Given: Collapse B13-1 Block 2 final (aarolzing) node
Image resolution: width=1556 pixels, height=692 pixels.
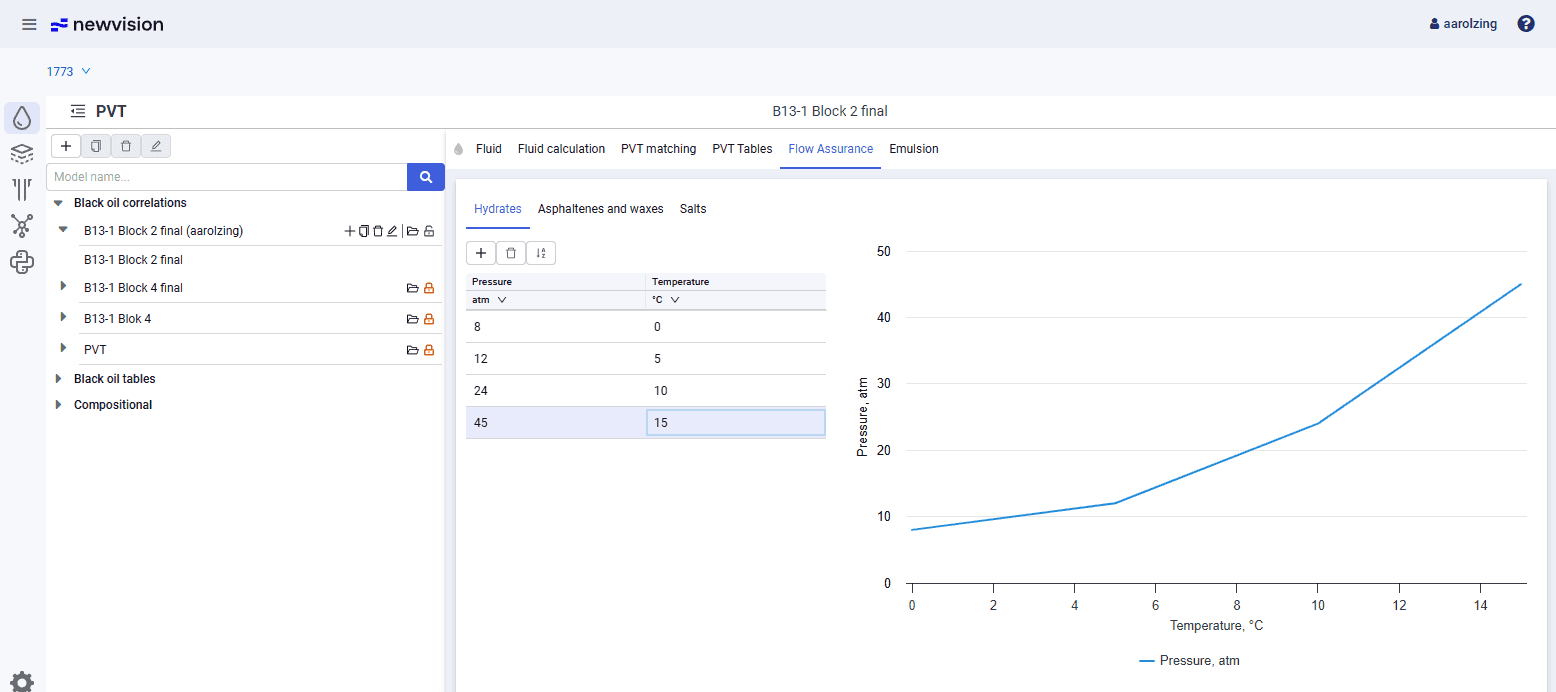Looking at the screenshot, I should click(x=63, y=230).
